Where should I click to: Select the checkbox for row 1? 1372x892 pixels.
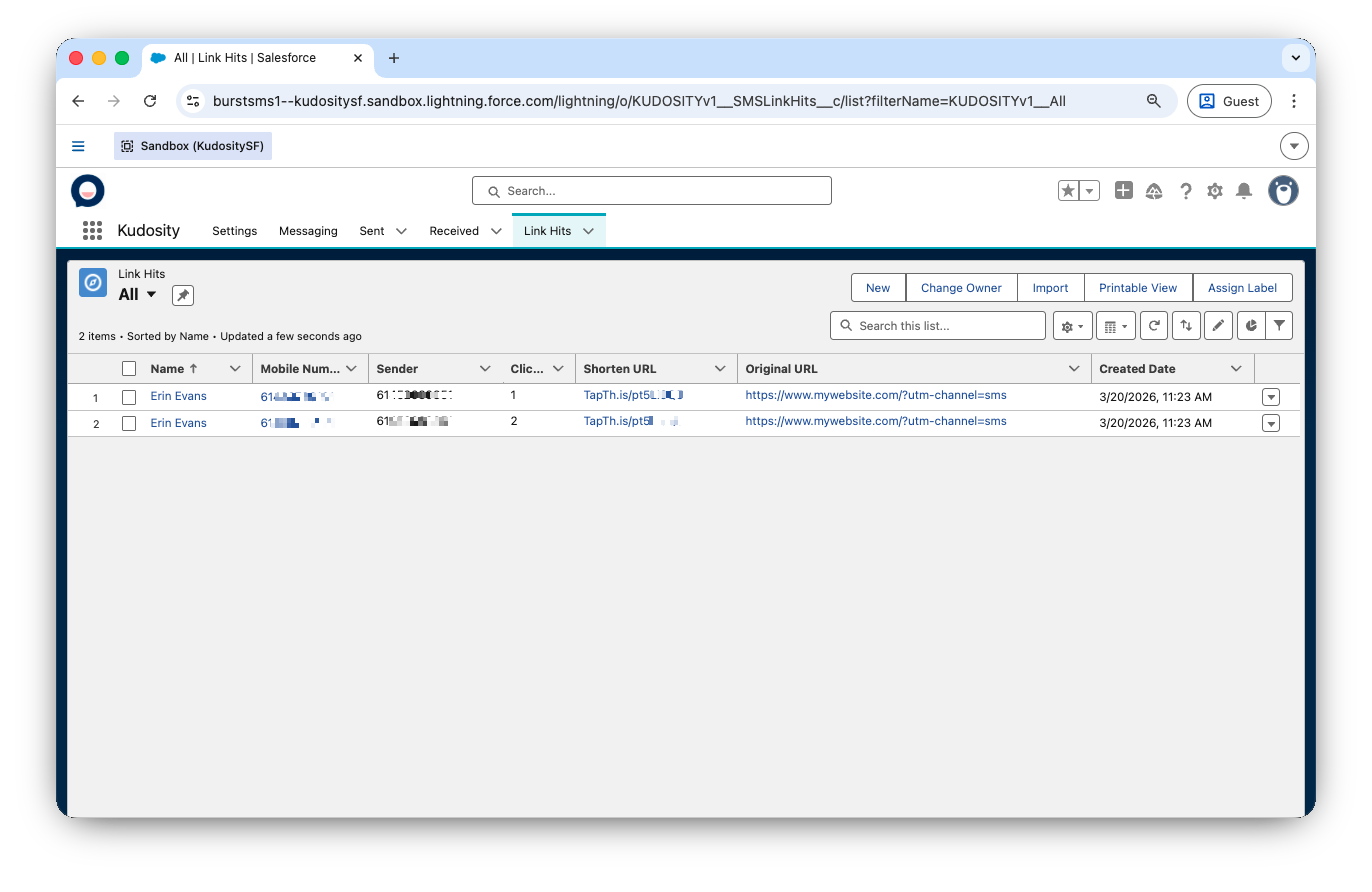tap(129, 397)
